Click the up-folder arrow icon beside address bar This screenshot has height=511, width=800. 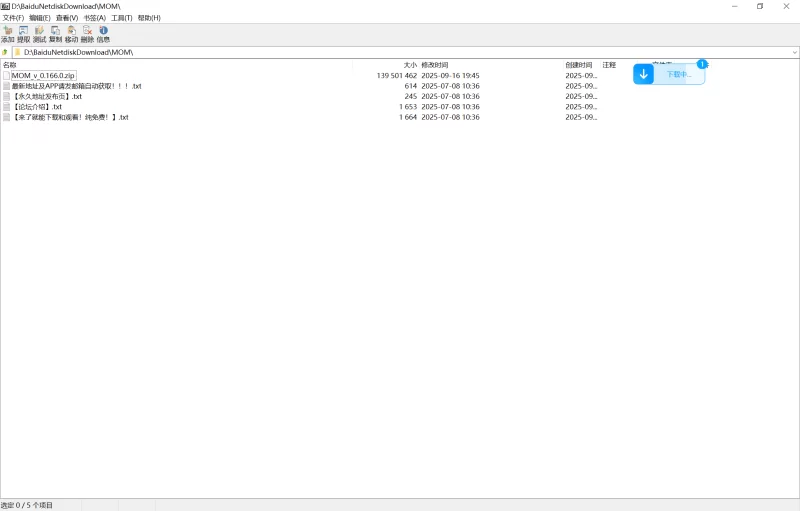(5, 52)
